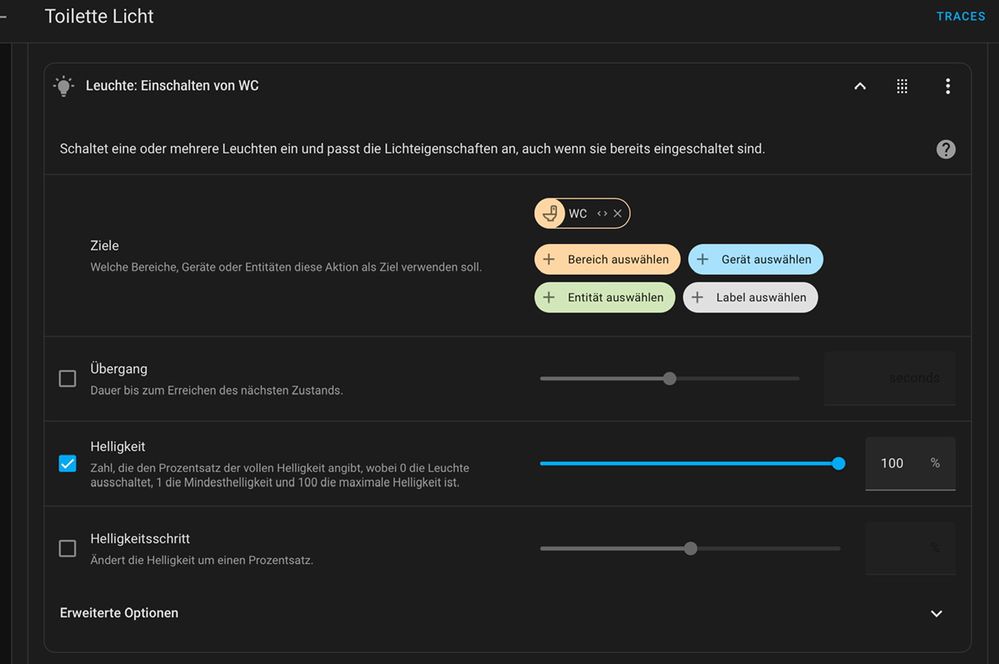
Task: Click Entität auswählen button
Action: [604, 298]
